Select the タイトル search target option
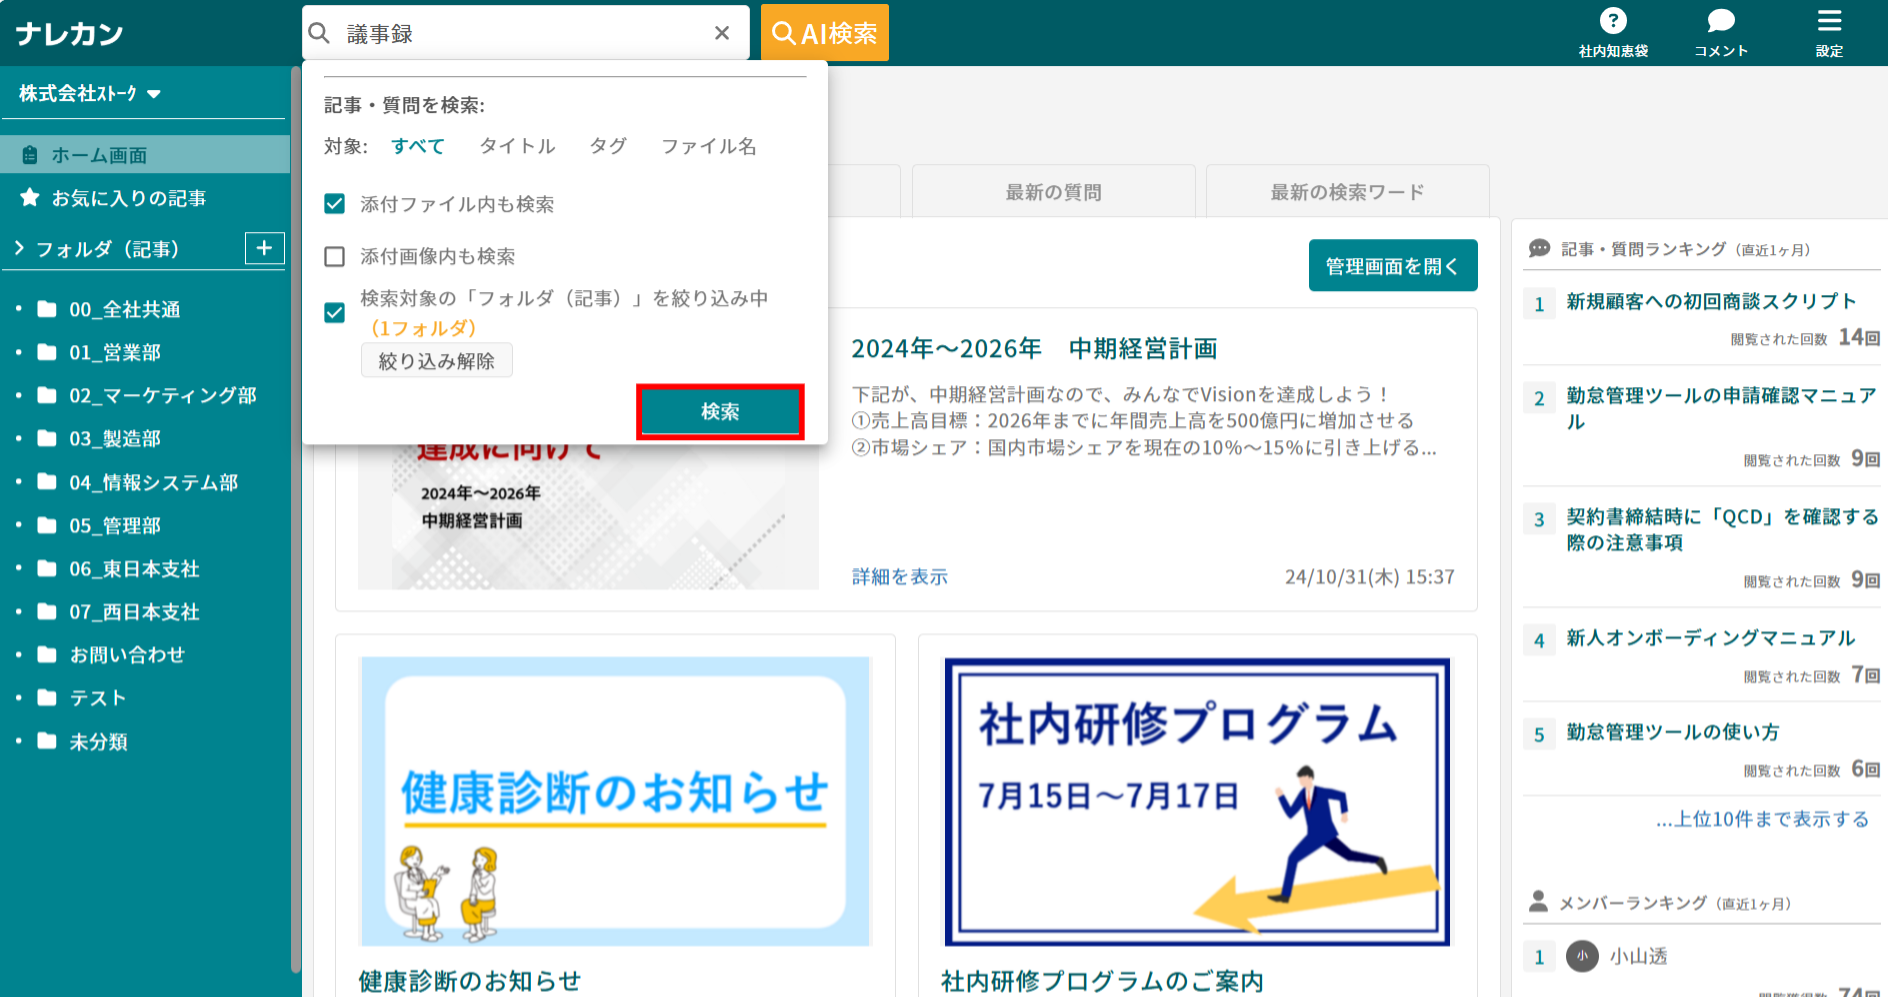Viewport: 1888px width, 997px height. pyautogui.click(x=516, y=146)
